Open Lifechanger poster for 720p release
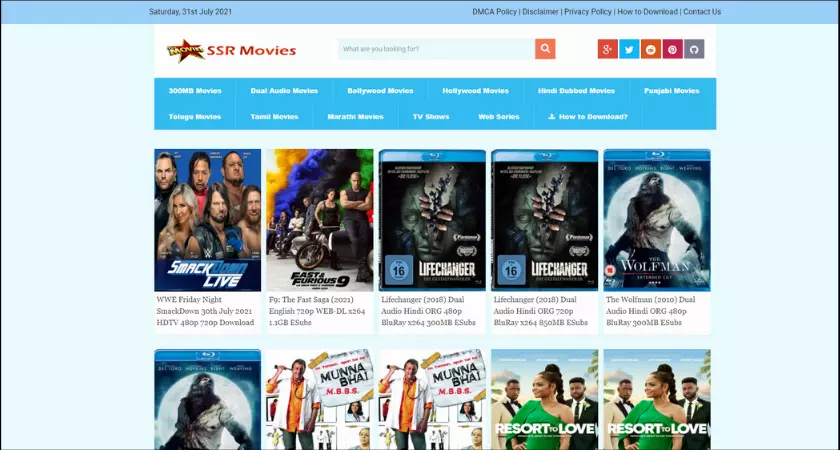840x450 pixels. 545,220
